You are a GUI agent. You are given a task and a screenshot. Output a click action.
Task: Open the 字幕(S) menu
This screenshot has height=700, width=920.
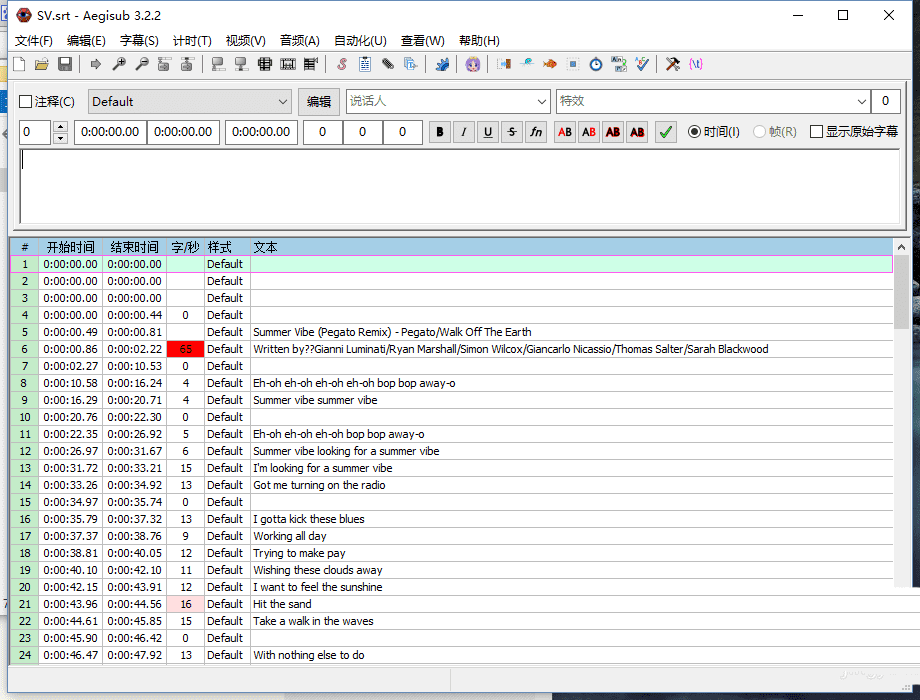pyautogui.click(x=139, y=40)
